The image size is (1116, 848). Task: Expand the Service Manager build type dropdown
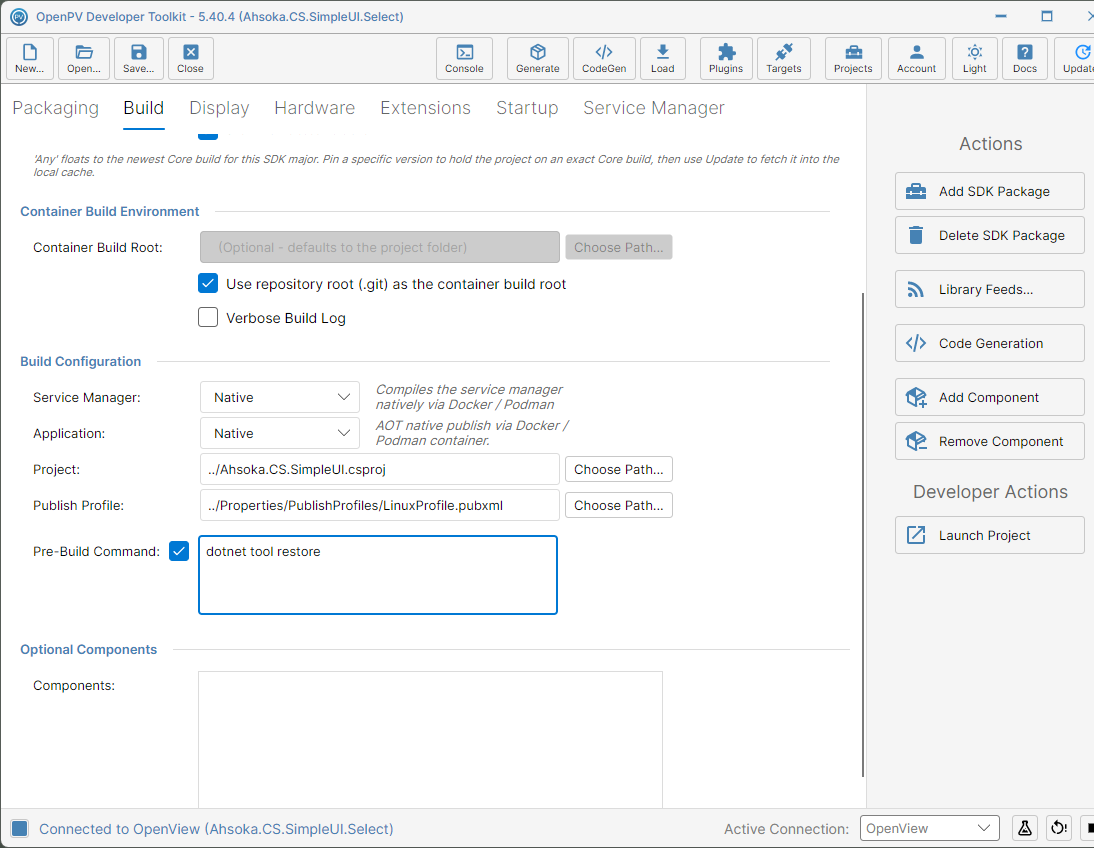280,397
